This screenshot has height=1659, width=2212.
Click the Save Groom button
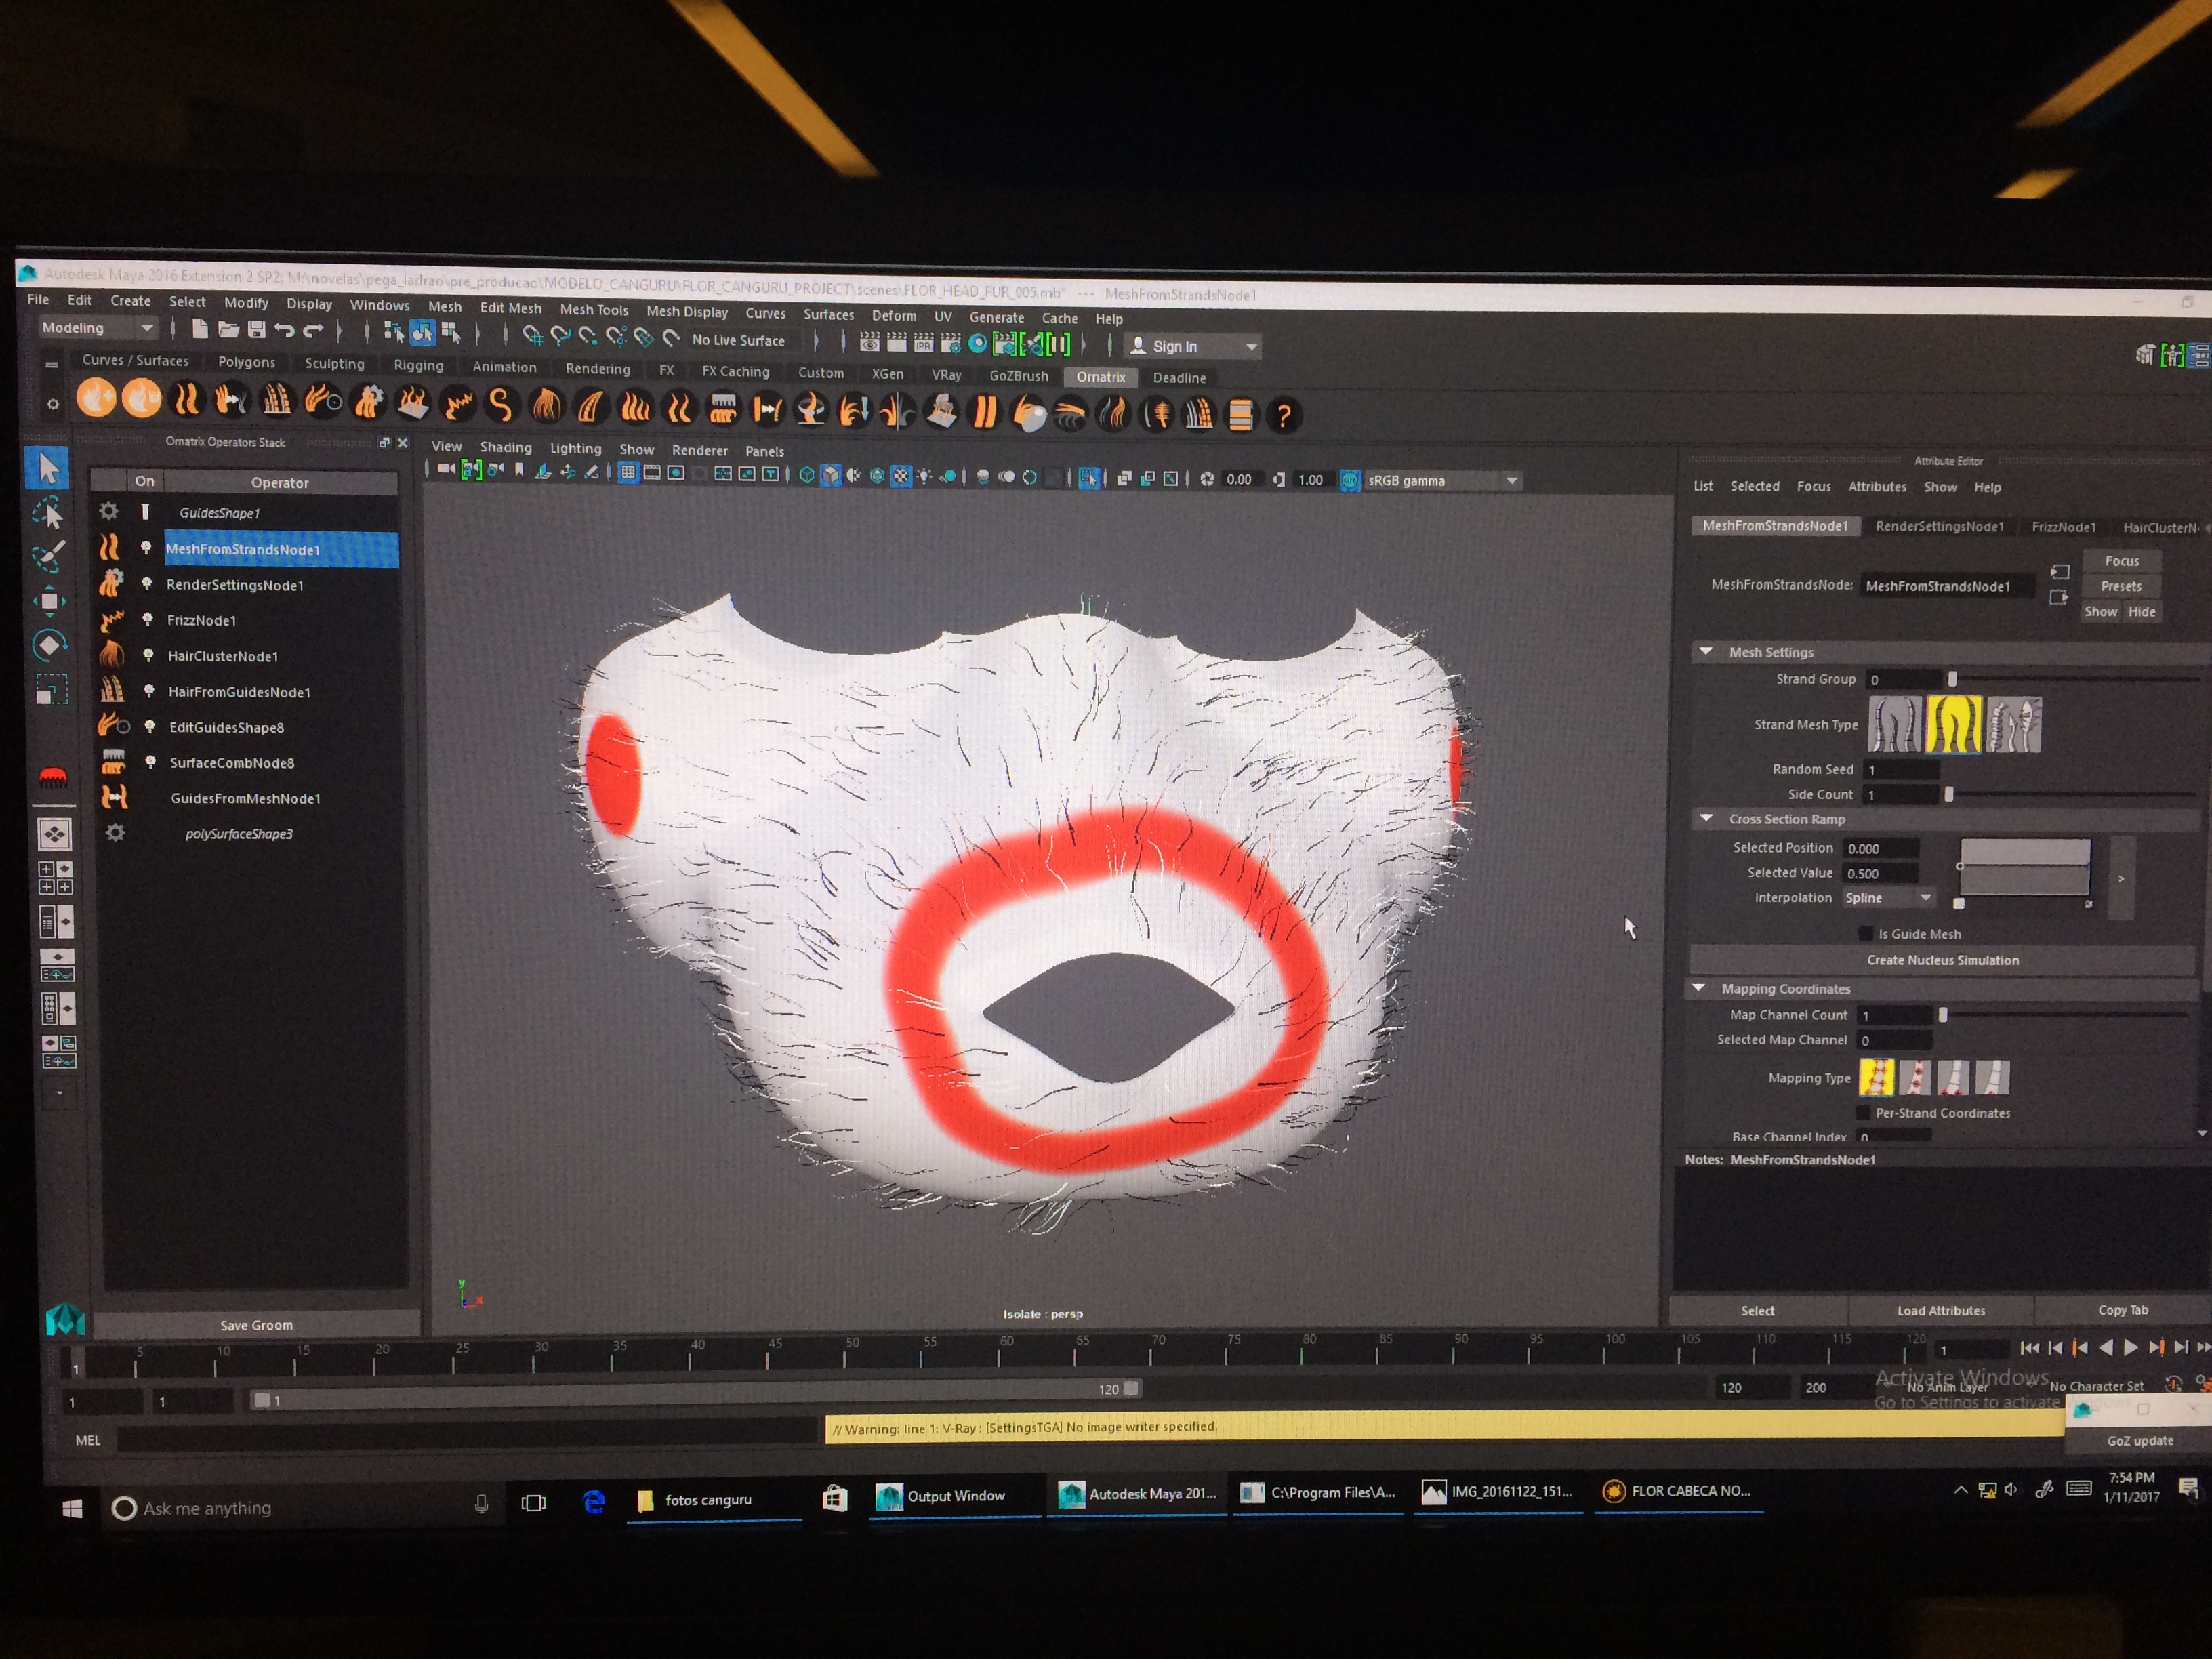(x=256, y=1325)
